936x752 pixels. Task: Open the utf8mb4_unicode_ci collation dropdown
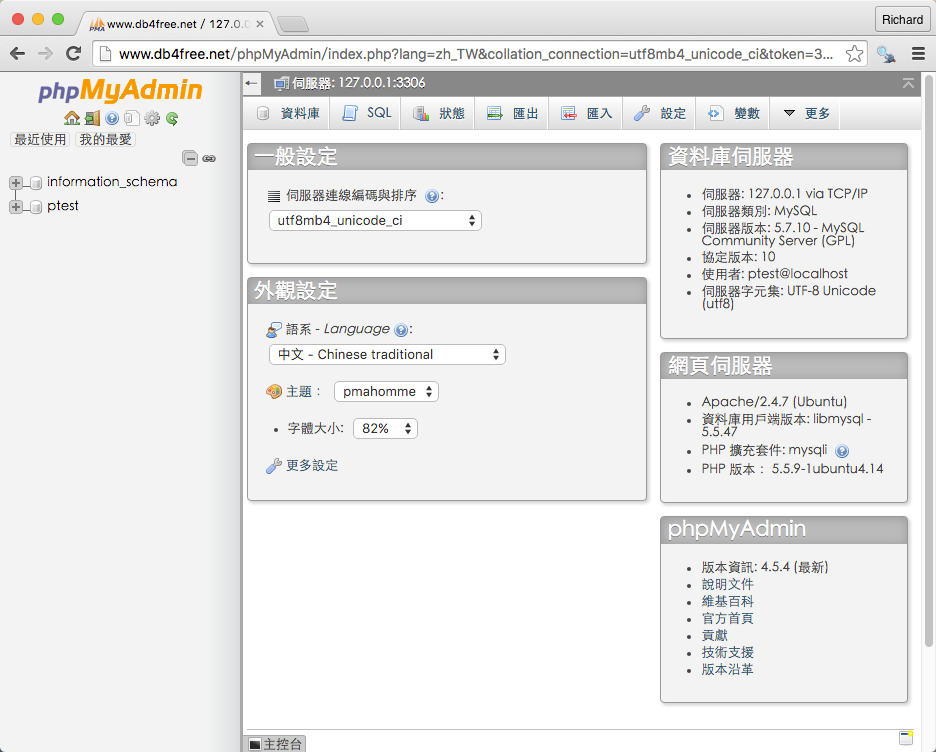pyautogui.click(x=375, y=220)
